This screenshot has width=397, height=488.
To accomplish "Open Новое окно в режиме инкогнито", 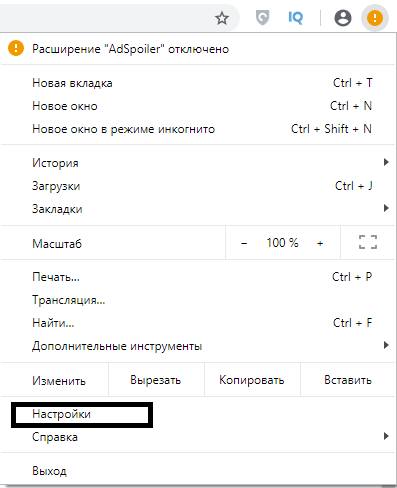I will [x=198, y=129].
